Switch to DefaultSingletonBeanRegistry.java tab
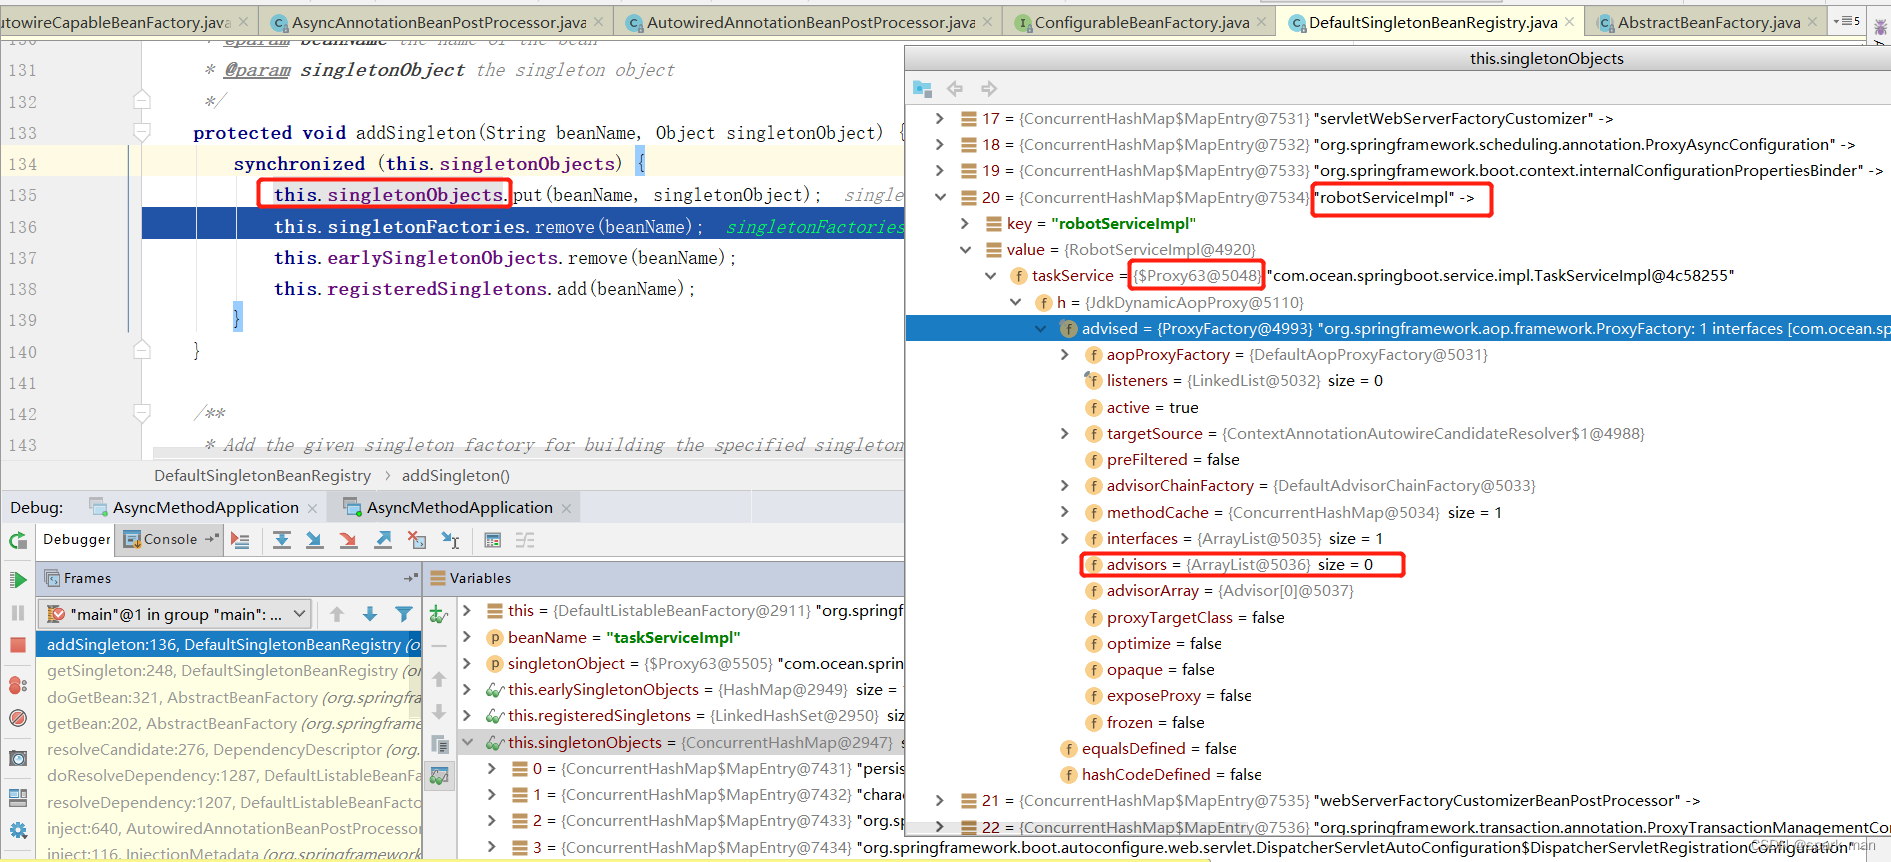Image resolution: width=1891 pixels, height=862 pixels. click(1431, 22)
